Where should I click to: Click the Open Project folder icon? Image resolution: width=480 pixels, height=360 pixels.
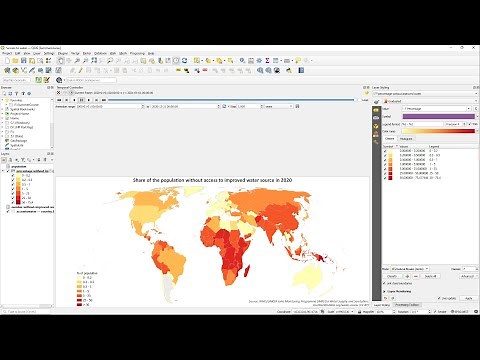tap(15, 61)
